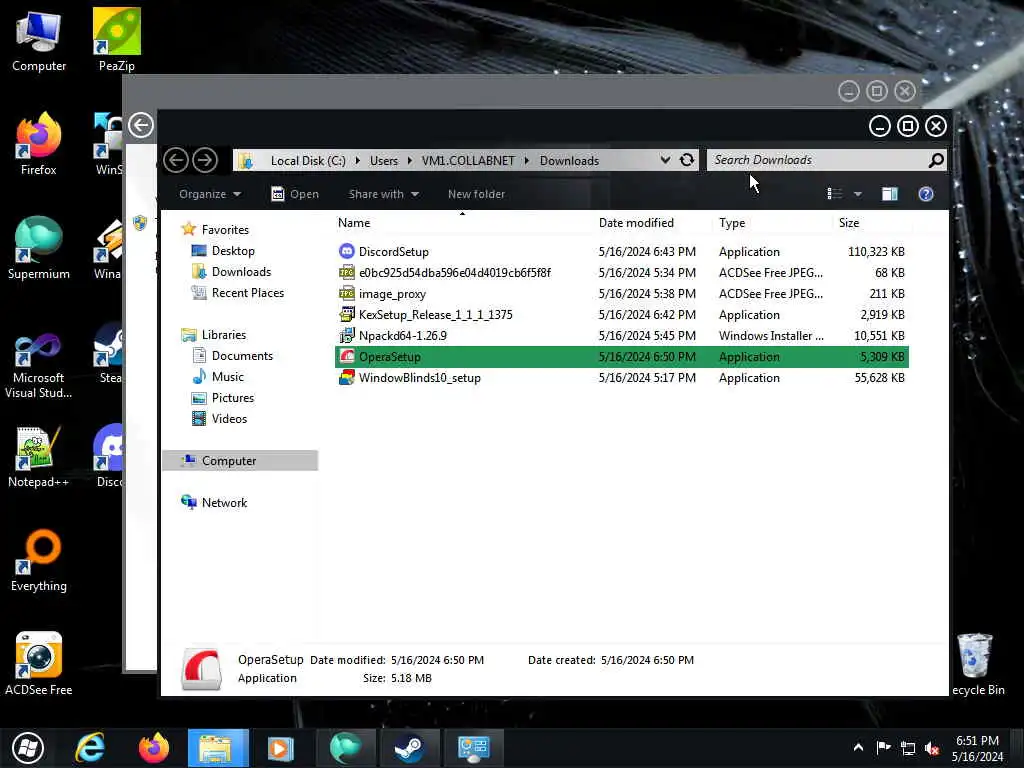The width and height of the screenshot is (1024, 768).
Task: Open Microsoft Visual Studio shortcut
Action: [39, 366]
